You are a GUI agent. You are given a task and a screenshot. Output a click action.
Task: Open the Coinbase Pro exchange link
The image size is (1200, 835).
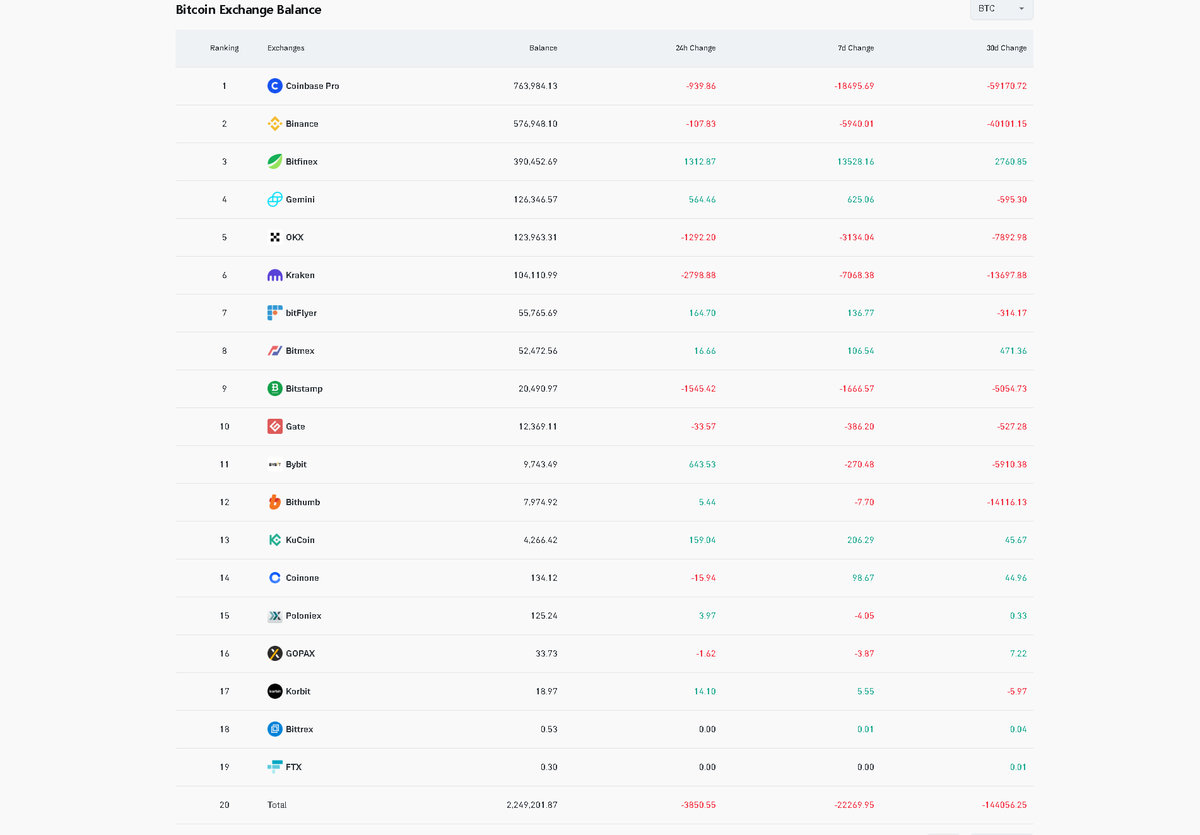tap(312, 86)
